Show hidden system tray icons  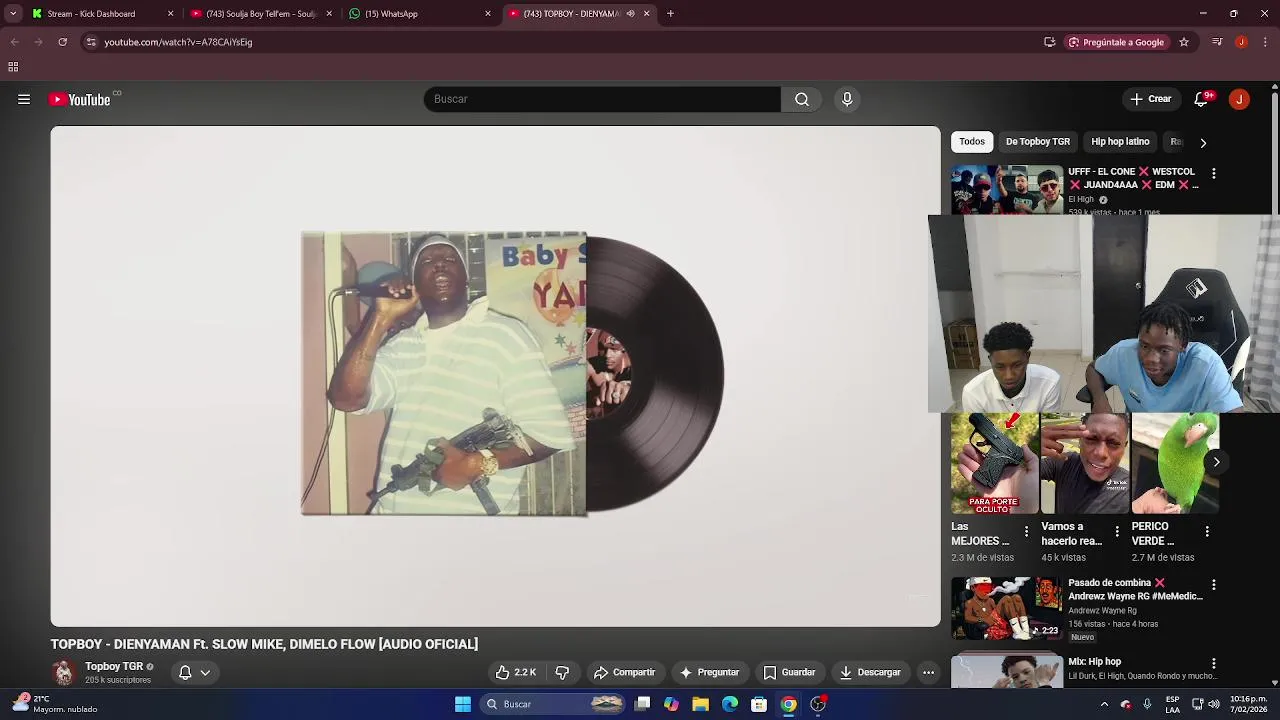(1104, 704)
